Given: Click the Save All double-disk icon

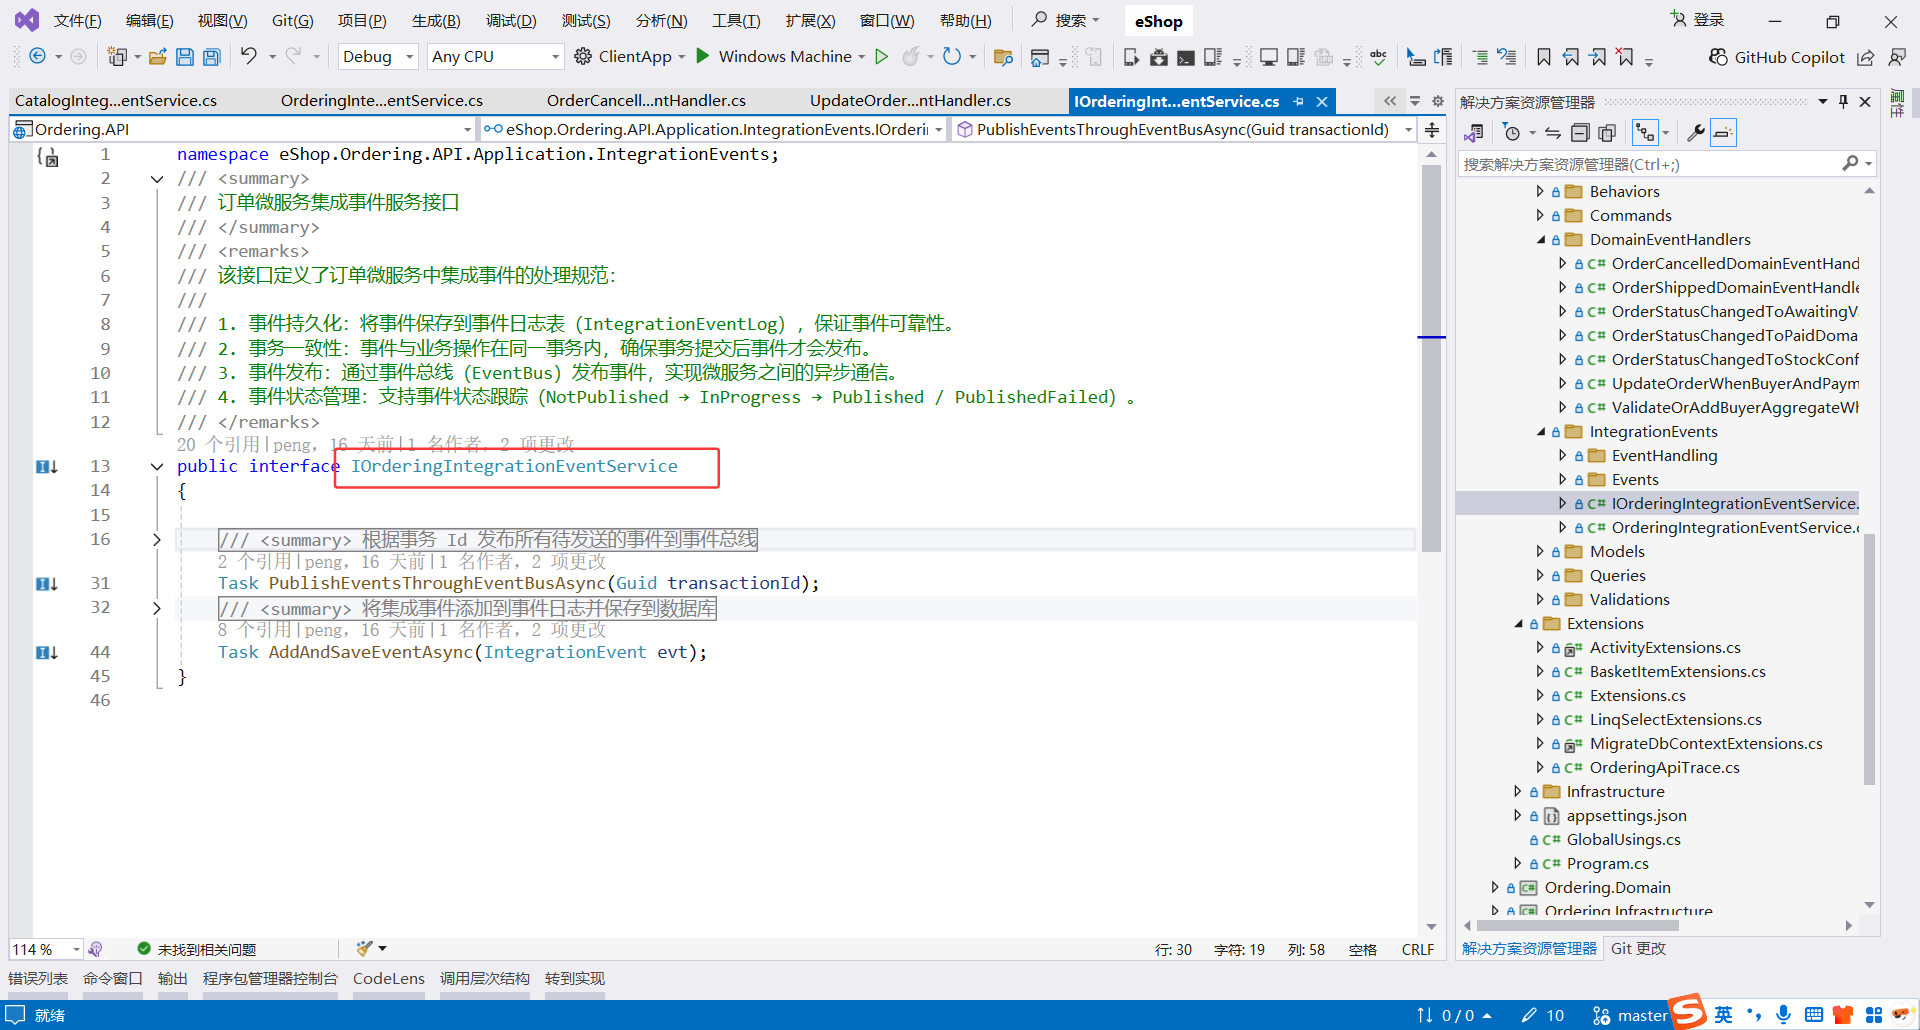Looking at the screenshot, I should click(212, 57).
